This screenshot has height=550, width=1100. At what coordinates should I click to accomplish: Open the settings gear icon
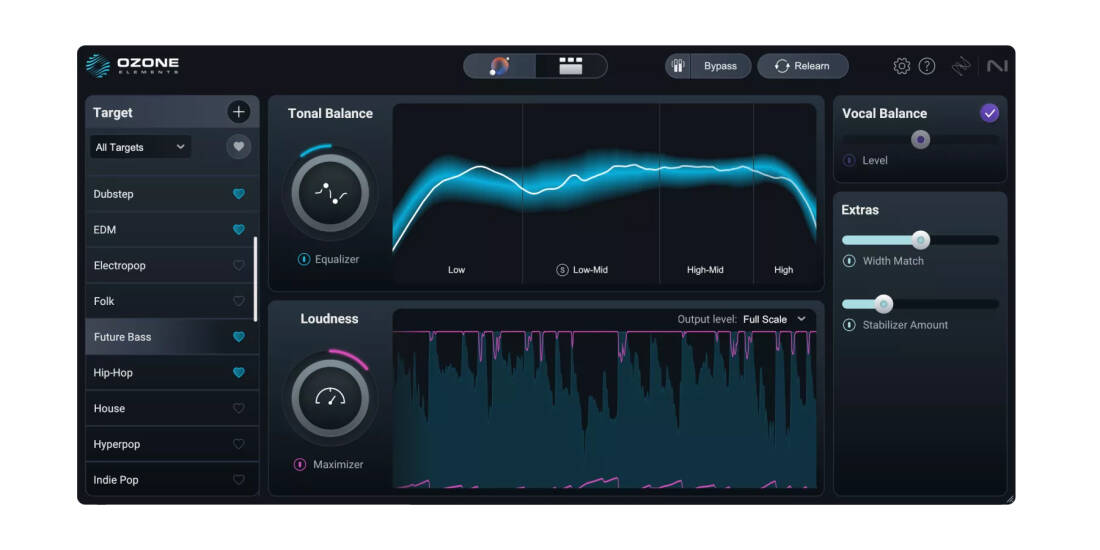[x=901, y=66]
